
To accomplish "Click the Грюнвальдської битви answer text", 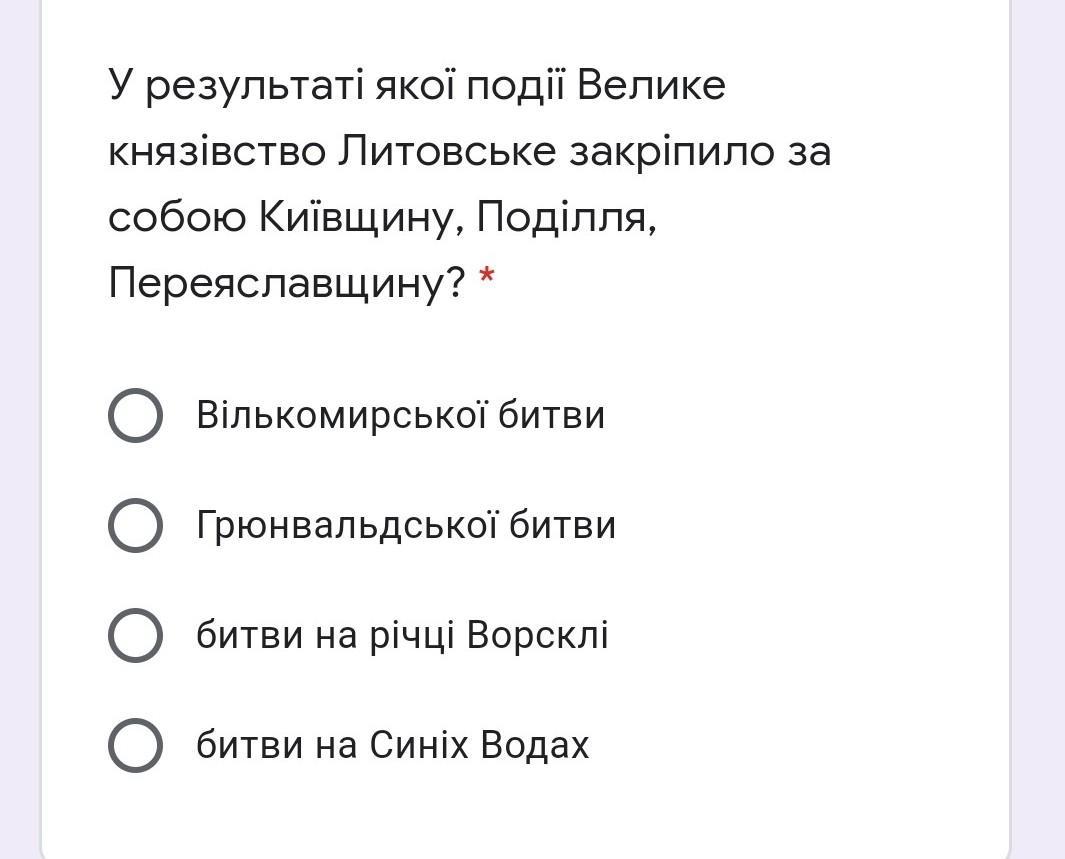I will pyautogui.click(x=405, y=525).
